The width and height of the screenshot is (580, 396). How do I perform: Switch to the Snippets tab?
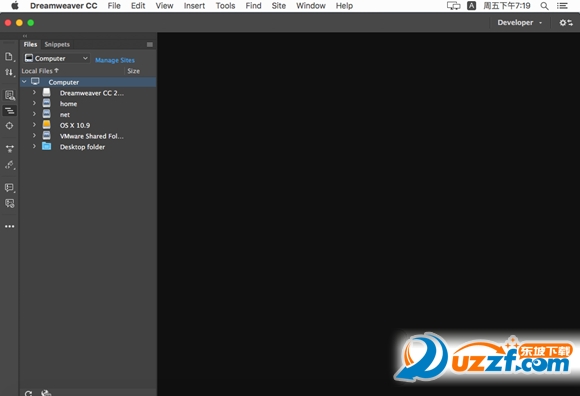point(57,44)
